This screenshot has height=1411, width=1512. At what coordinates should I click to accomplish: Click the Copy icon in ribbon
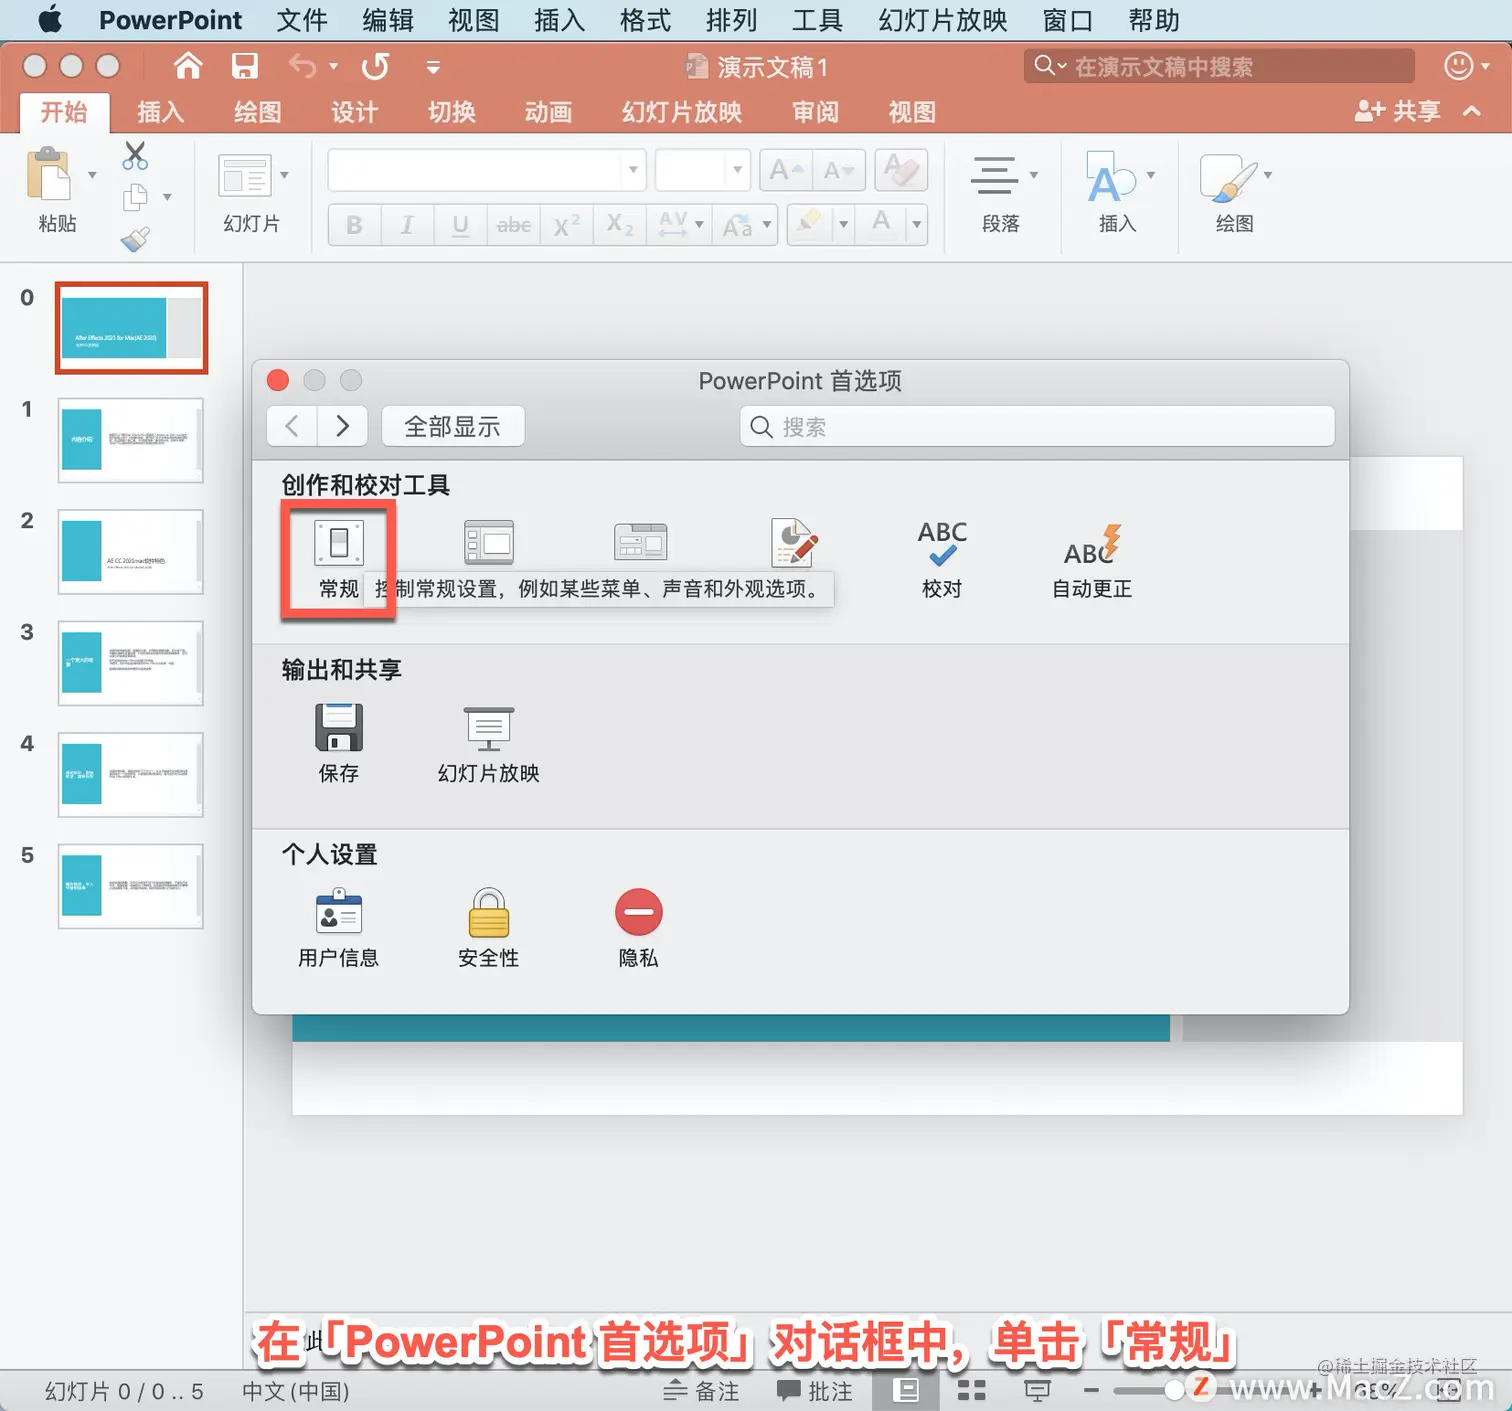[x=135, y=197]
